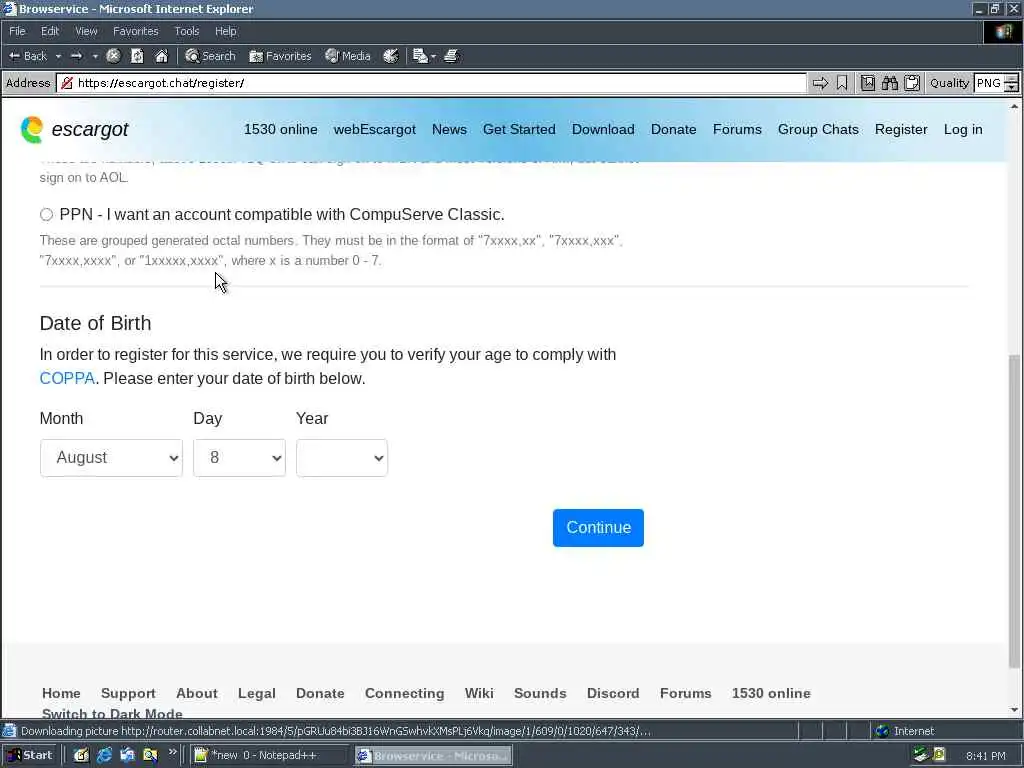Image resolution: width=1024 pixels, height=768 pixels.
Task: Open the Log in nav link
Action: click(963, 129)
